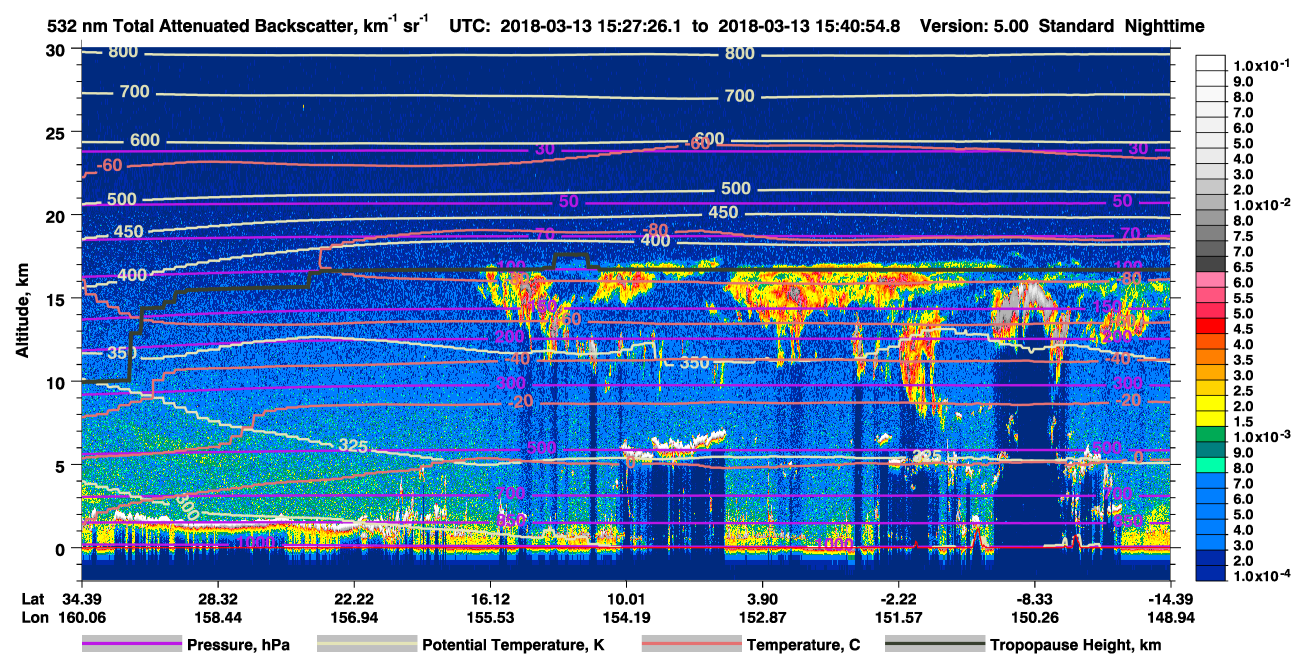Click longitude value '160.06'
This screenshot has height=667, width=1300.
80,617
